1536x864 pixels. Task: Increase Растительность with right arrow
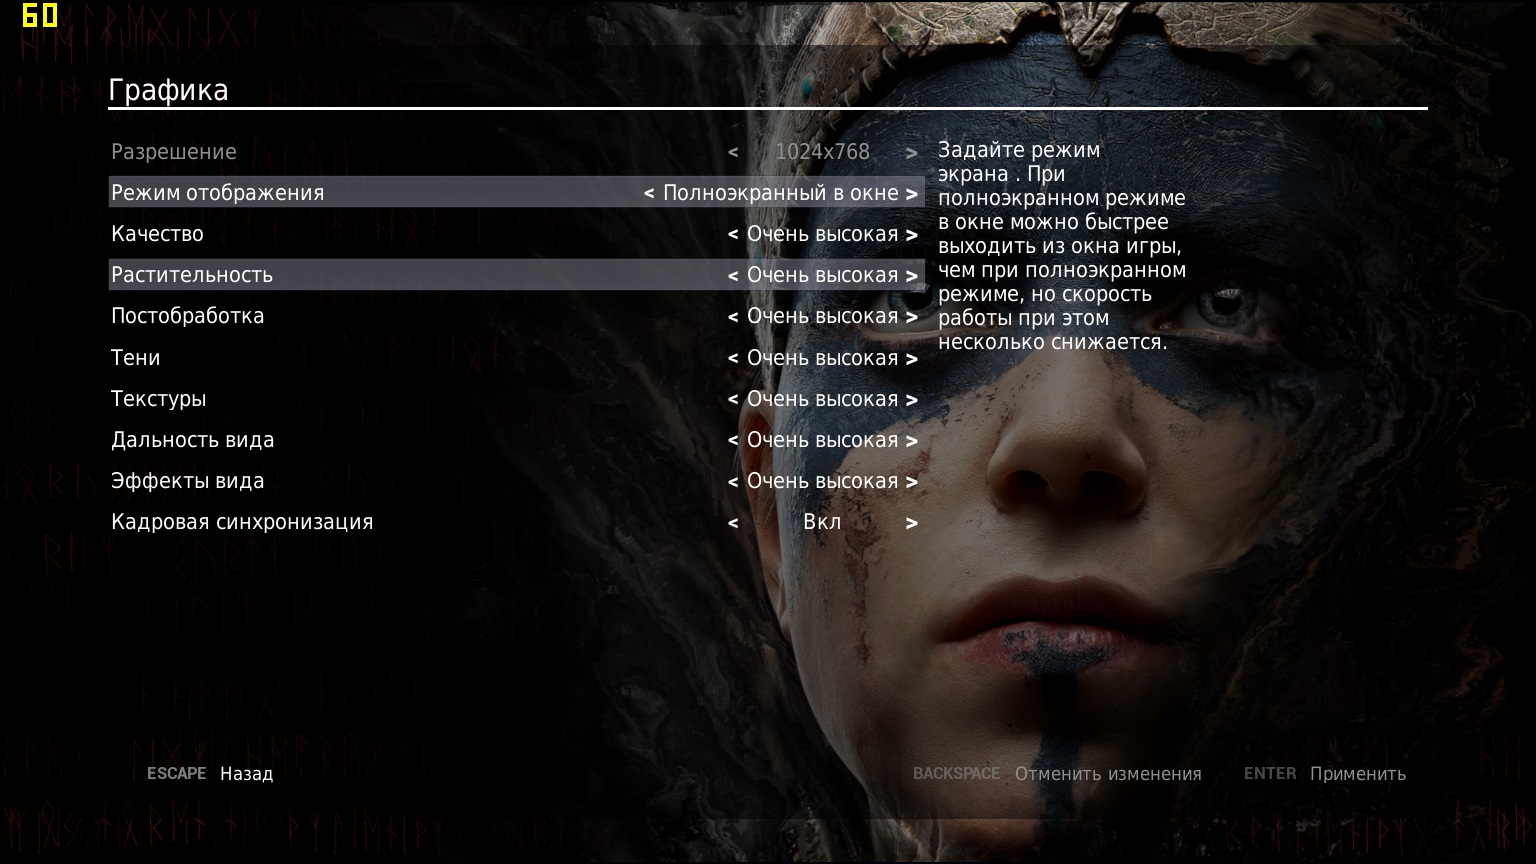(912, 276)
